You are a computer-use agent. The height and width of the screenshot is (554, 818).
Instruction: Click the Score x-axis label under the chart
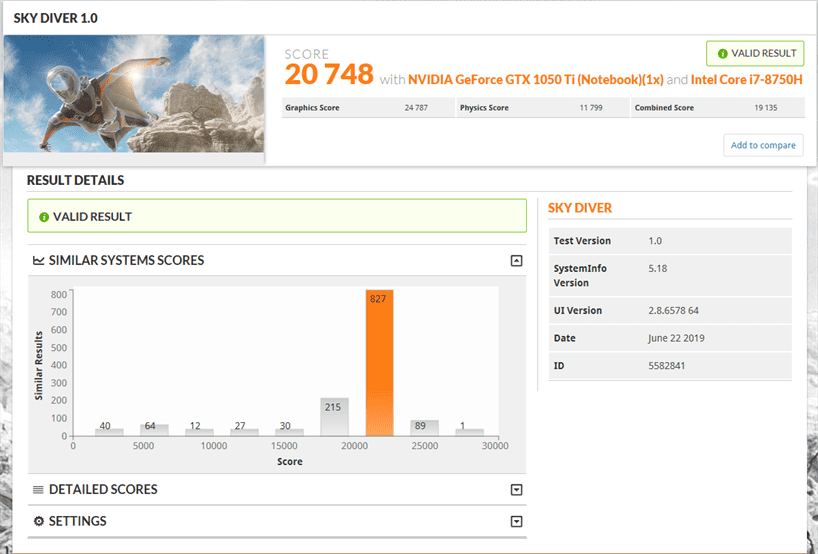(x=290, y=462)
